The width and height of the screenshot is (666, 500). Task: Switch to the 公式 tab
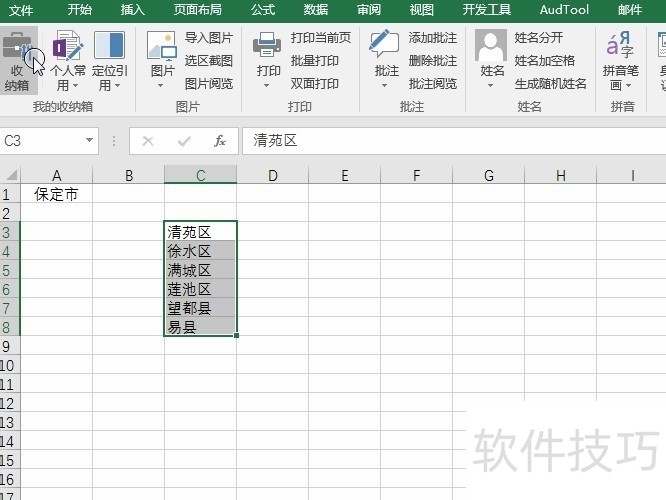(x=262, y=9)
